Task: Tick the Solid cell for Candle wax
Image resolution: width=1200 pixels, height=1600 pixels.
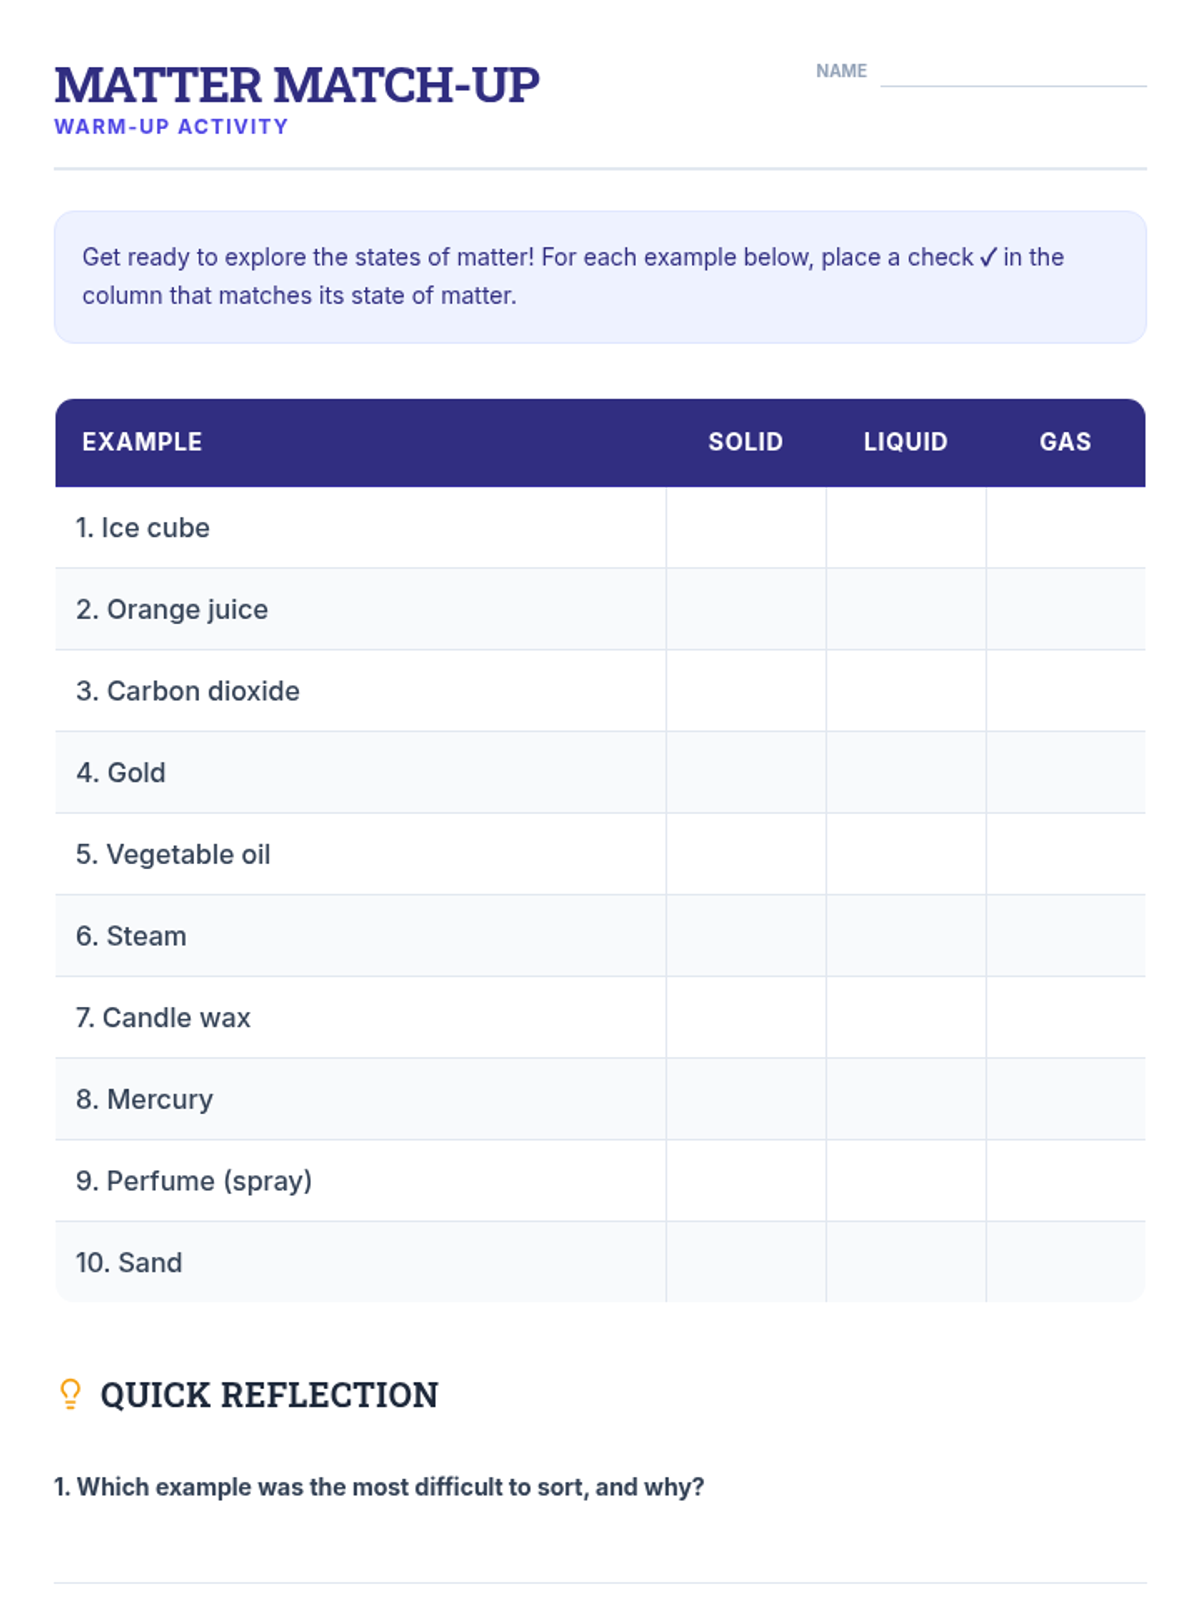Action: pyautogui.click(x=746, y=1018)
